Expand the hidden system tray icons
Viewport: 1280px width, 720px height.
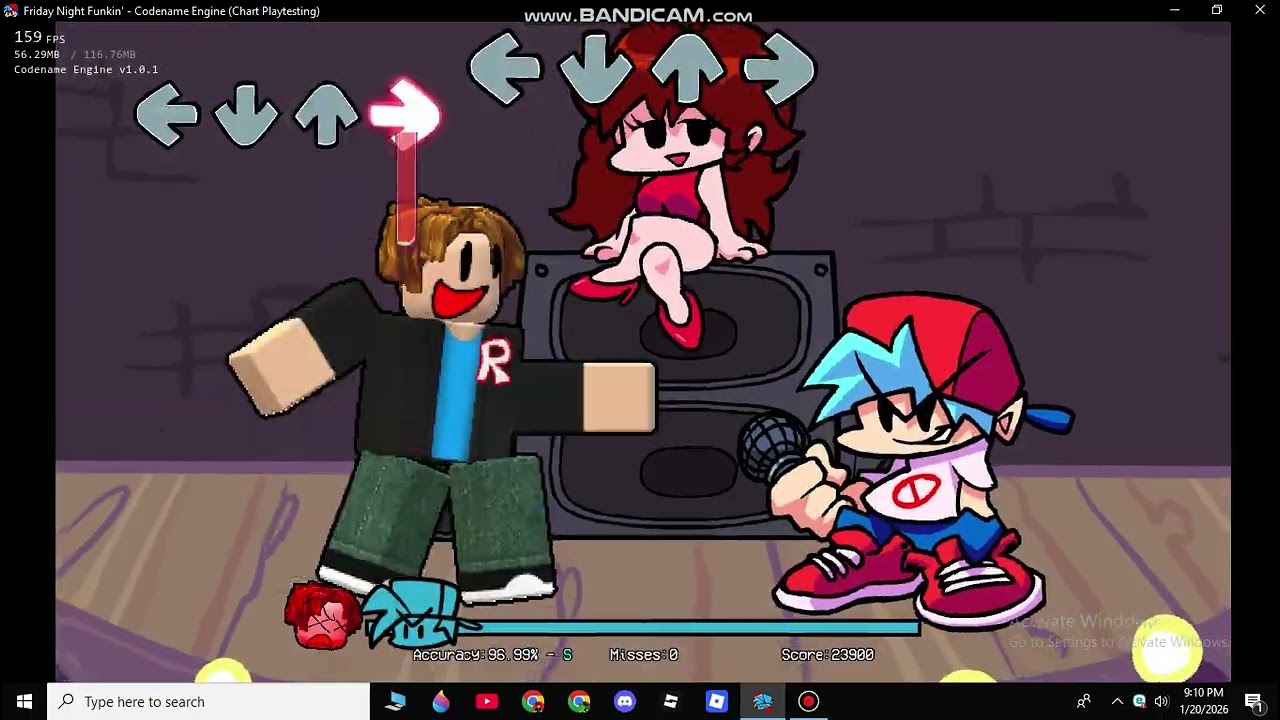pyautogui.click(x=1117, y=702)
